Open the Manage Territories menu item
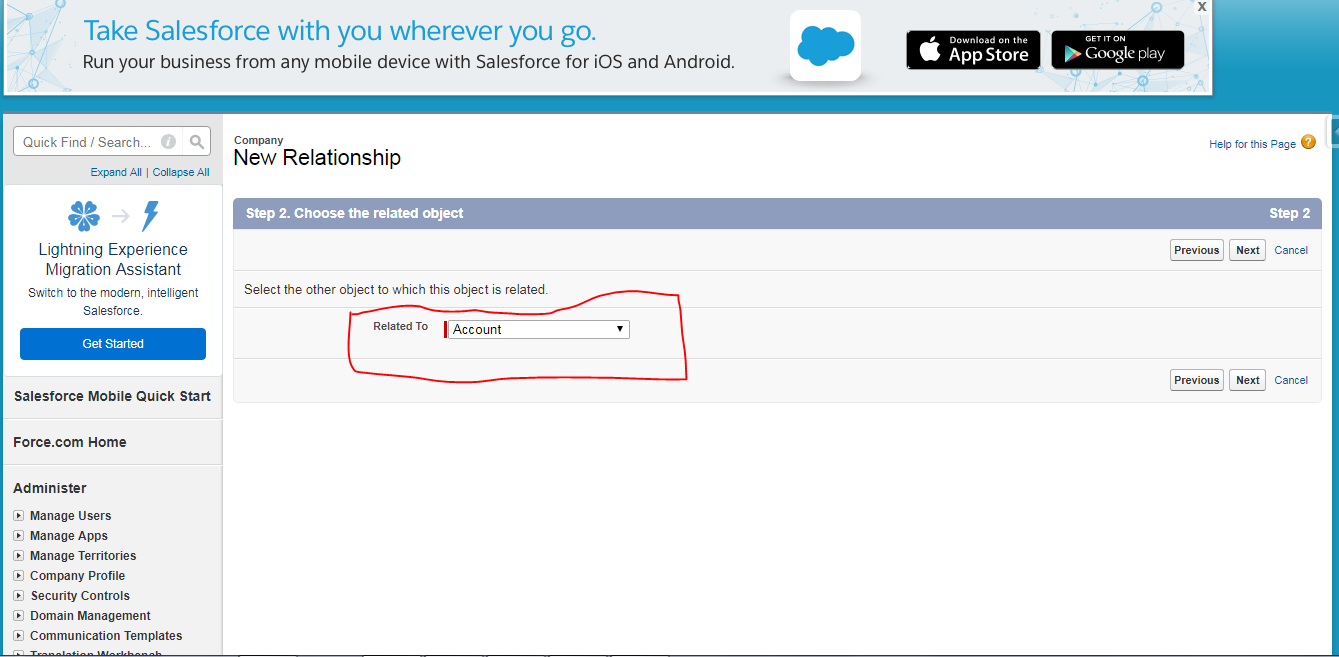Image resolution: width=1339 pixels, height=657 pixels. tap(83, 556)
